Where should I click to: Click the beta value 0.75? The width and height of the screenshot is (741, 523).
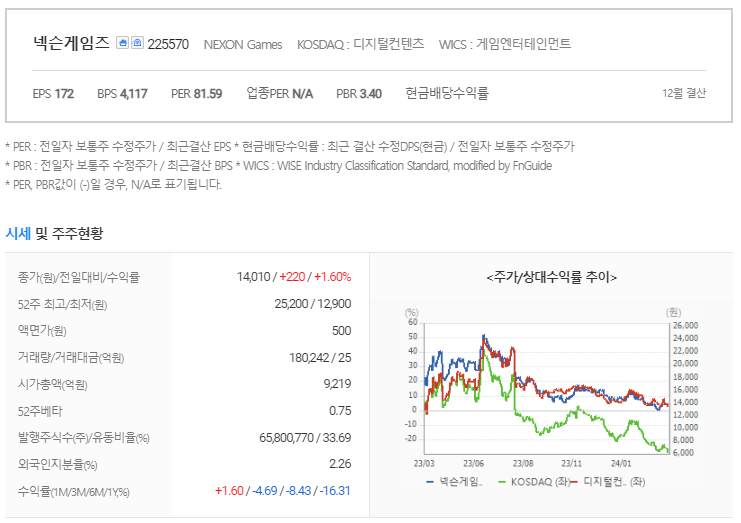[x=340, y=411]
